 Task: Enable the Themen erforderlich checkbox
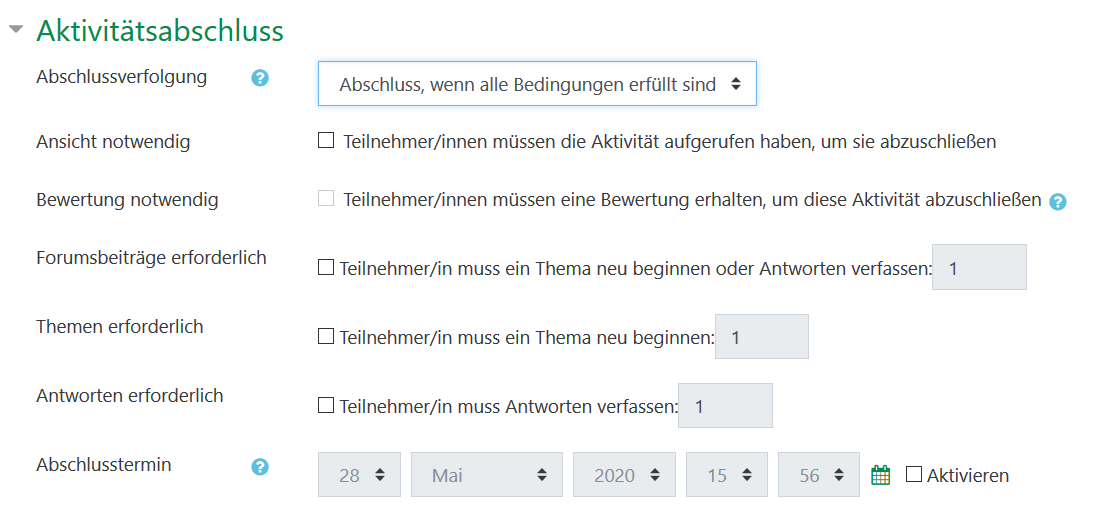pos(326,337)
